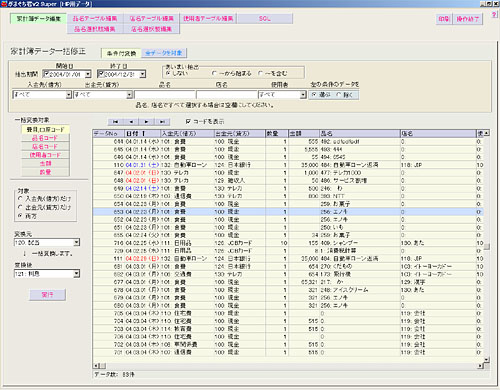Select the 両方 target radio button
This screenshot has width=500, height=390.
tap(20, 216)
